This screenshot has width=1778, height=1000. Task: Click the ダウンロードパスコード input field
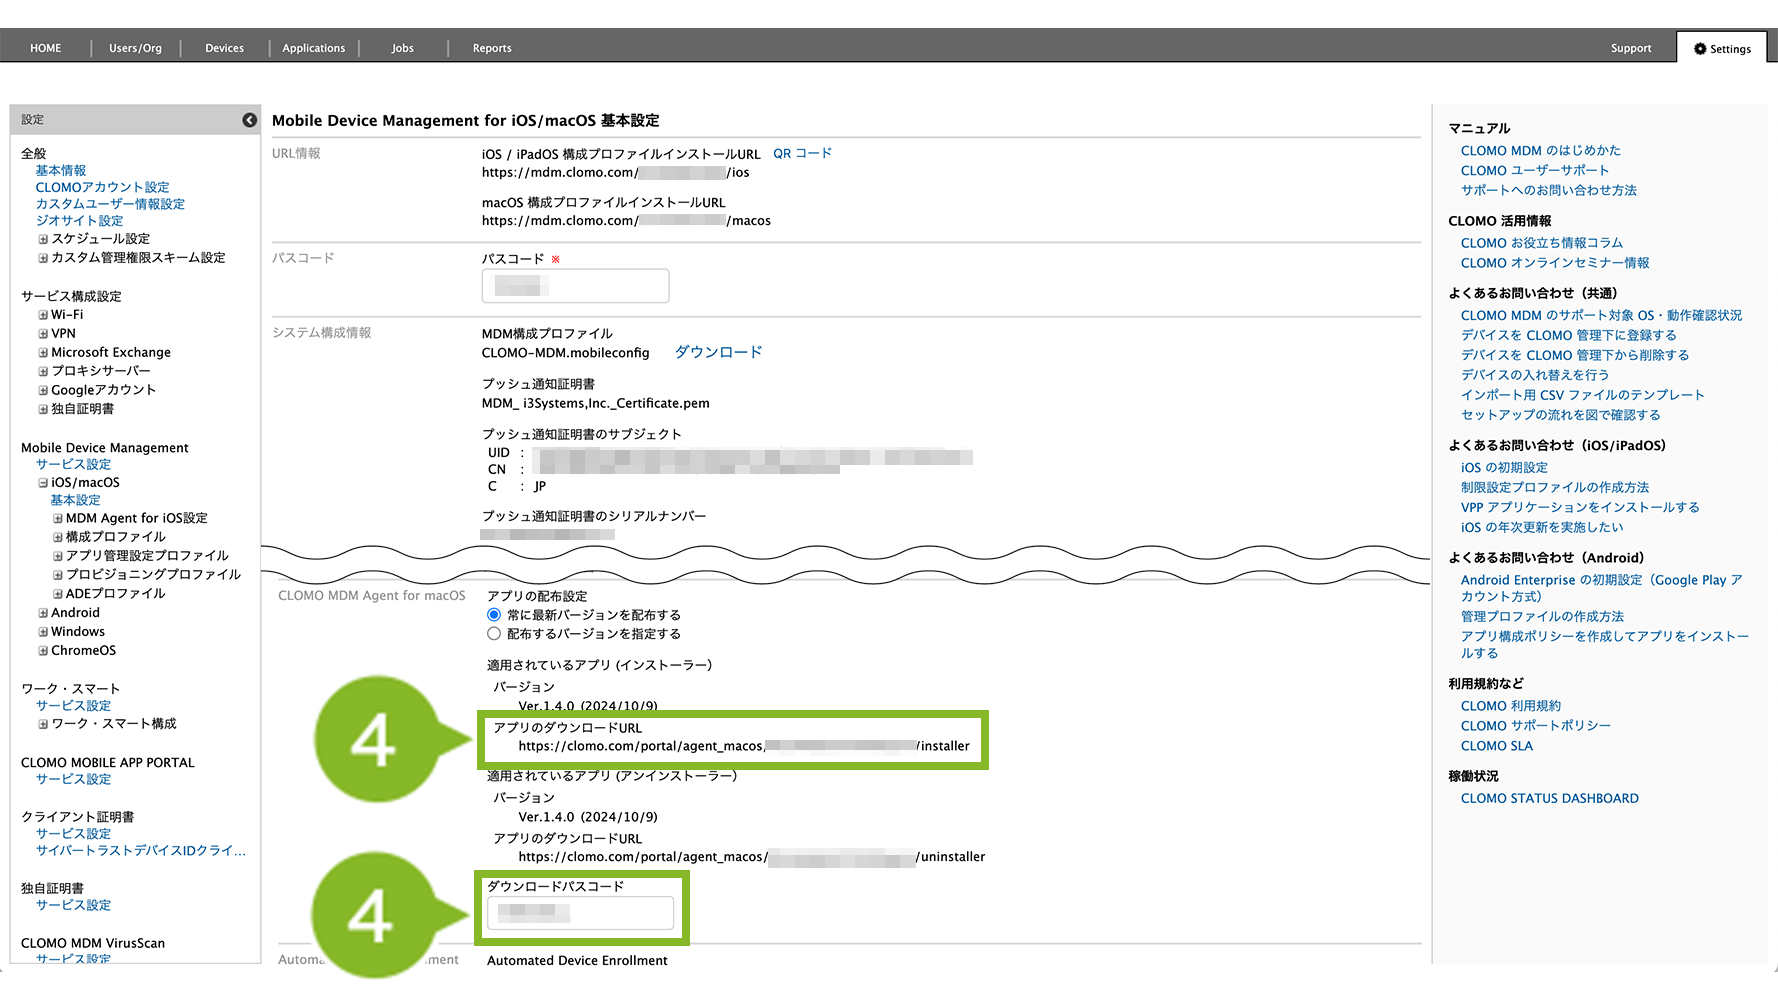tap(580, 913)
